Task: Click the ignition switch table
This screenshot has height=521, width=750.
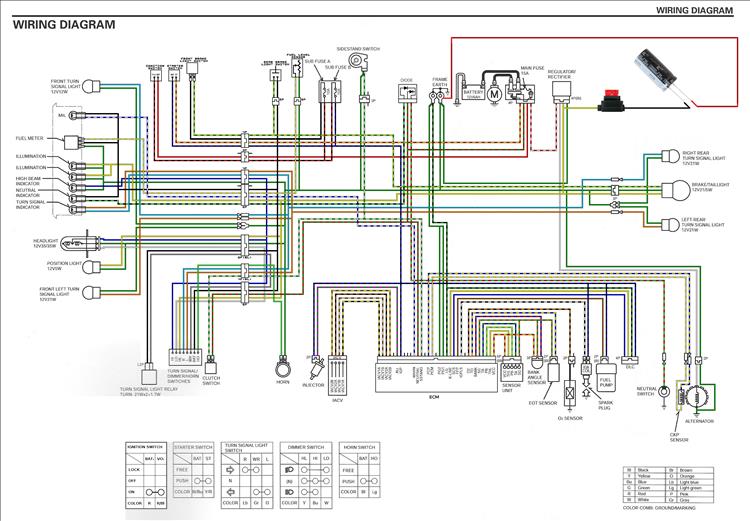Action: click(x=146, y=476)
